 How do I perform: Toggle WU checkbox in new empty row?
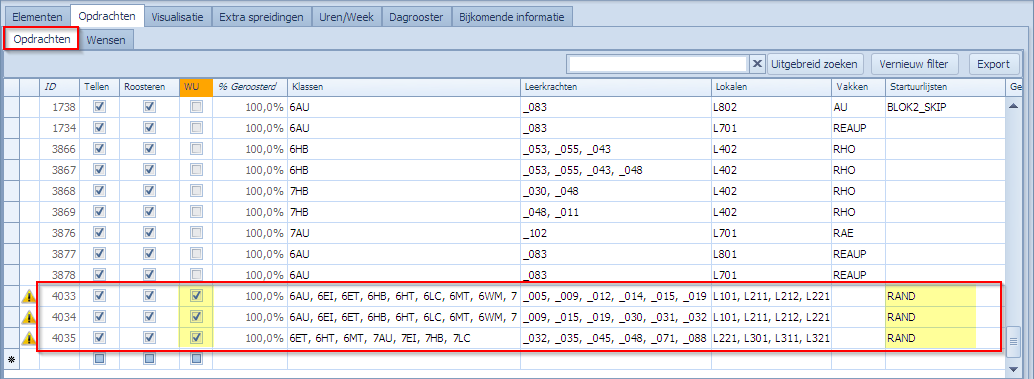[x=196, y=359]
